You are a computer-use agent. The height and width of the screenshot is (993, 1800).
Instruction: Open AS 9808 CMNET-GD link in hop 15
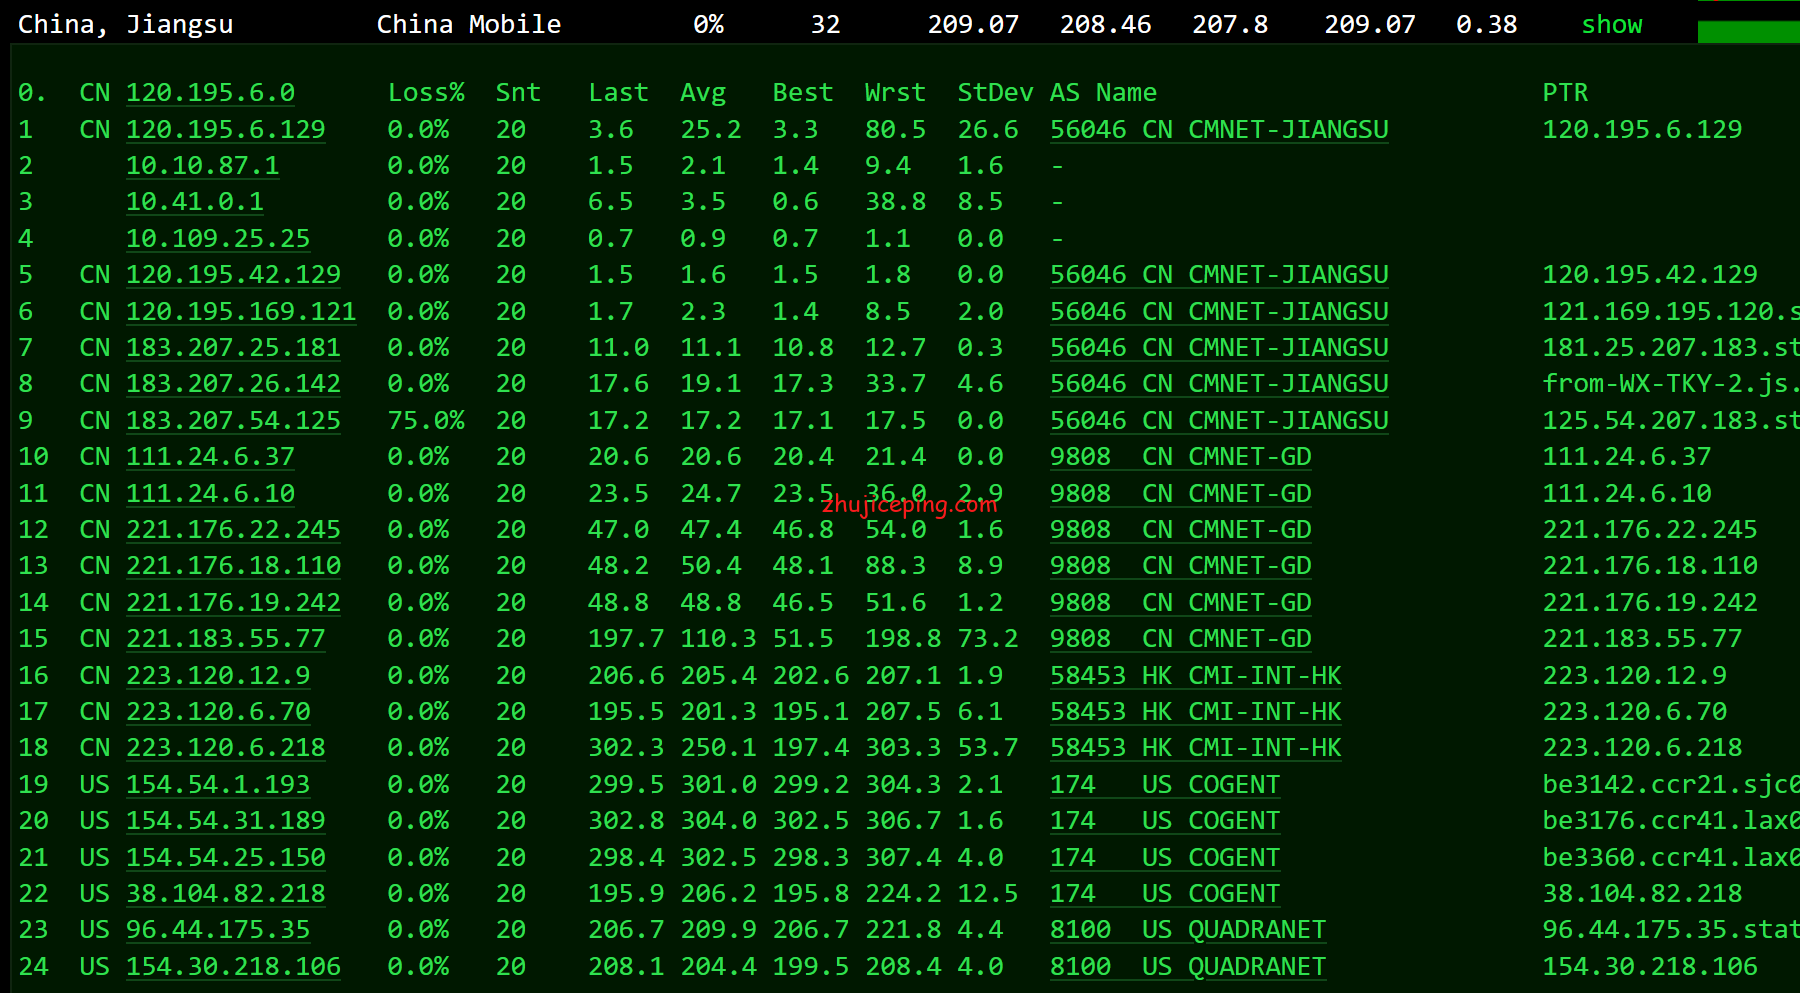(x=1181, y=638)
